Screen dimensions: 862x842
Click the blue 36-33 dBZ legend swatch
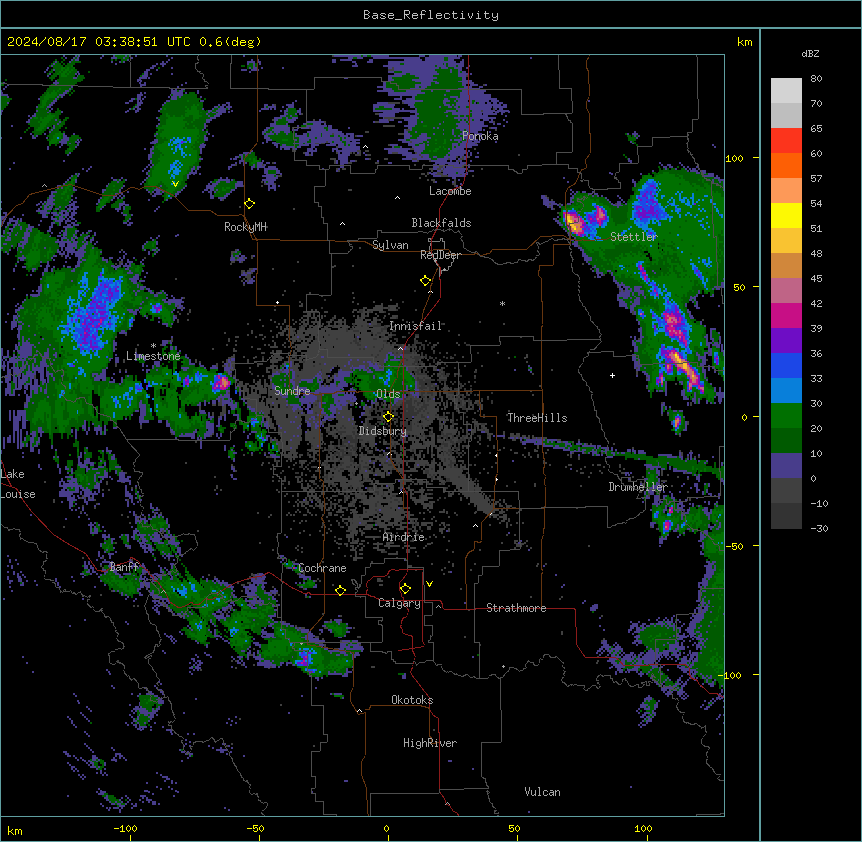[x=786, y=365]
